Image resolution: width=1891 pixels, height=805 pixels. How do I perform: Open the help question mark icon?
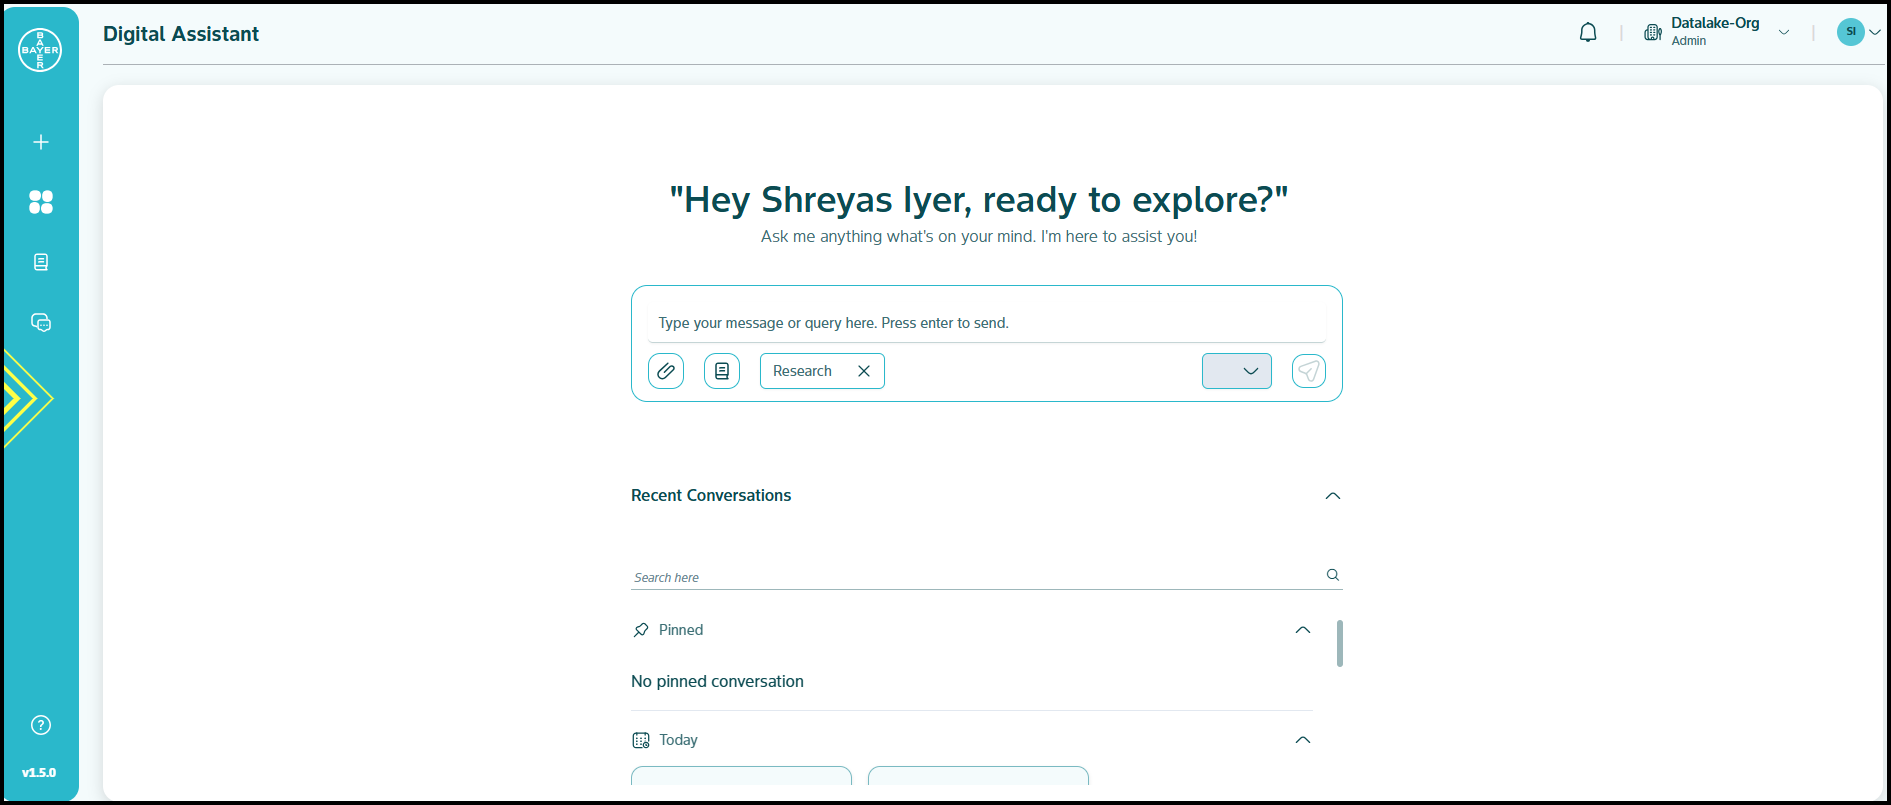(x=41, y=725)
